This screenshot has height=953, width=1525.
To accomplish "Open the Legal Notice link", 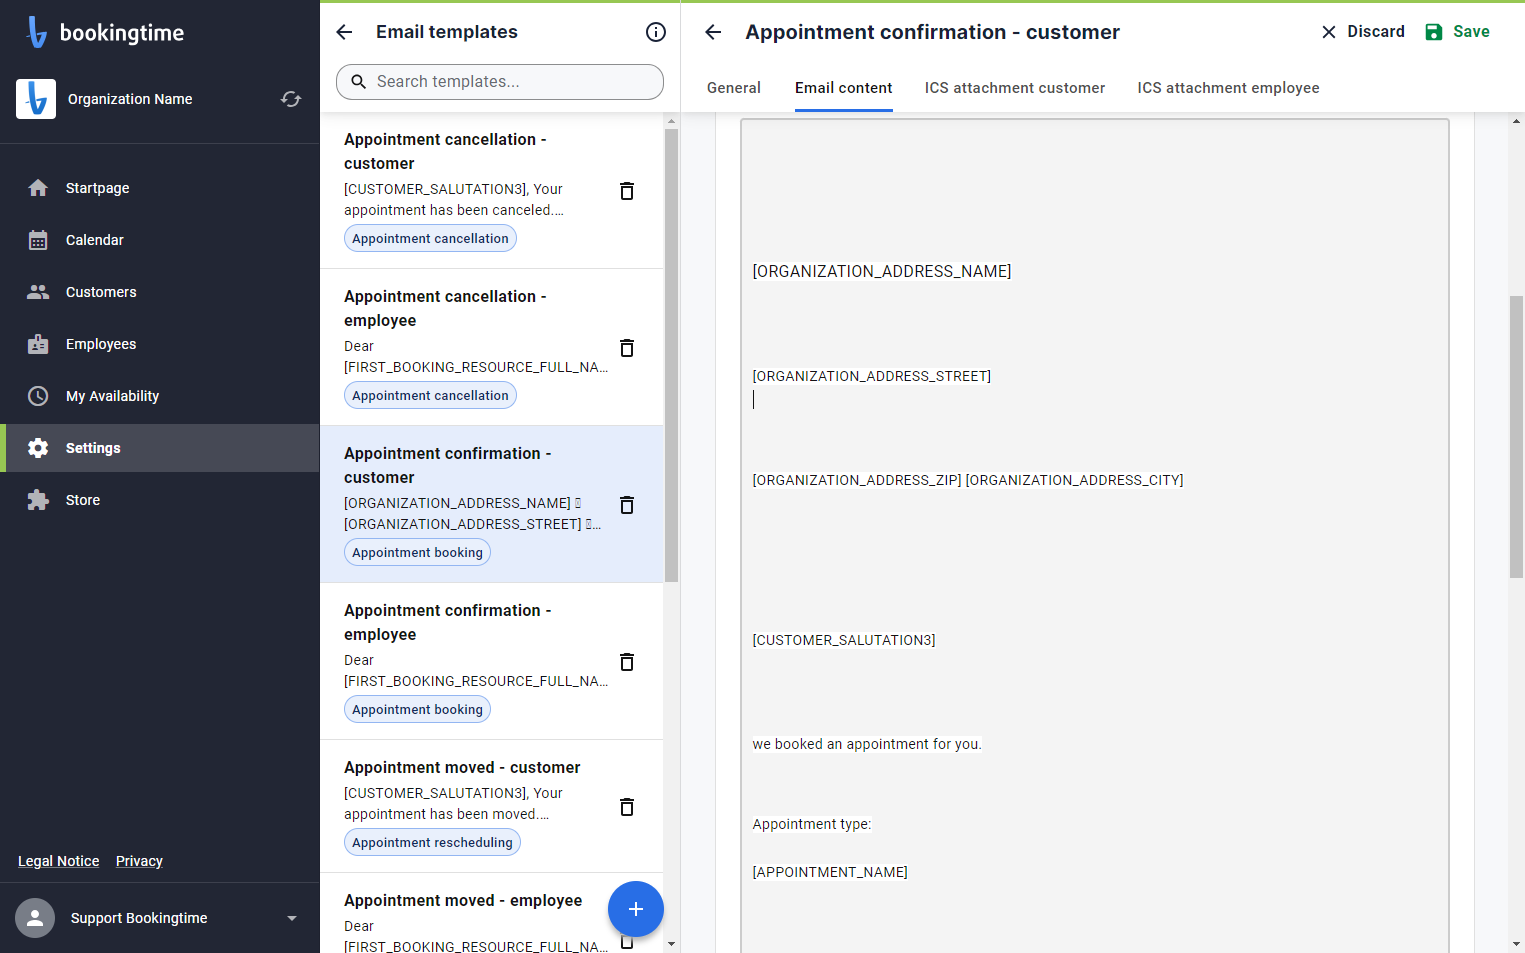I will (59, 861).
